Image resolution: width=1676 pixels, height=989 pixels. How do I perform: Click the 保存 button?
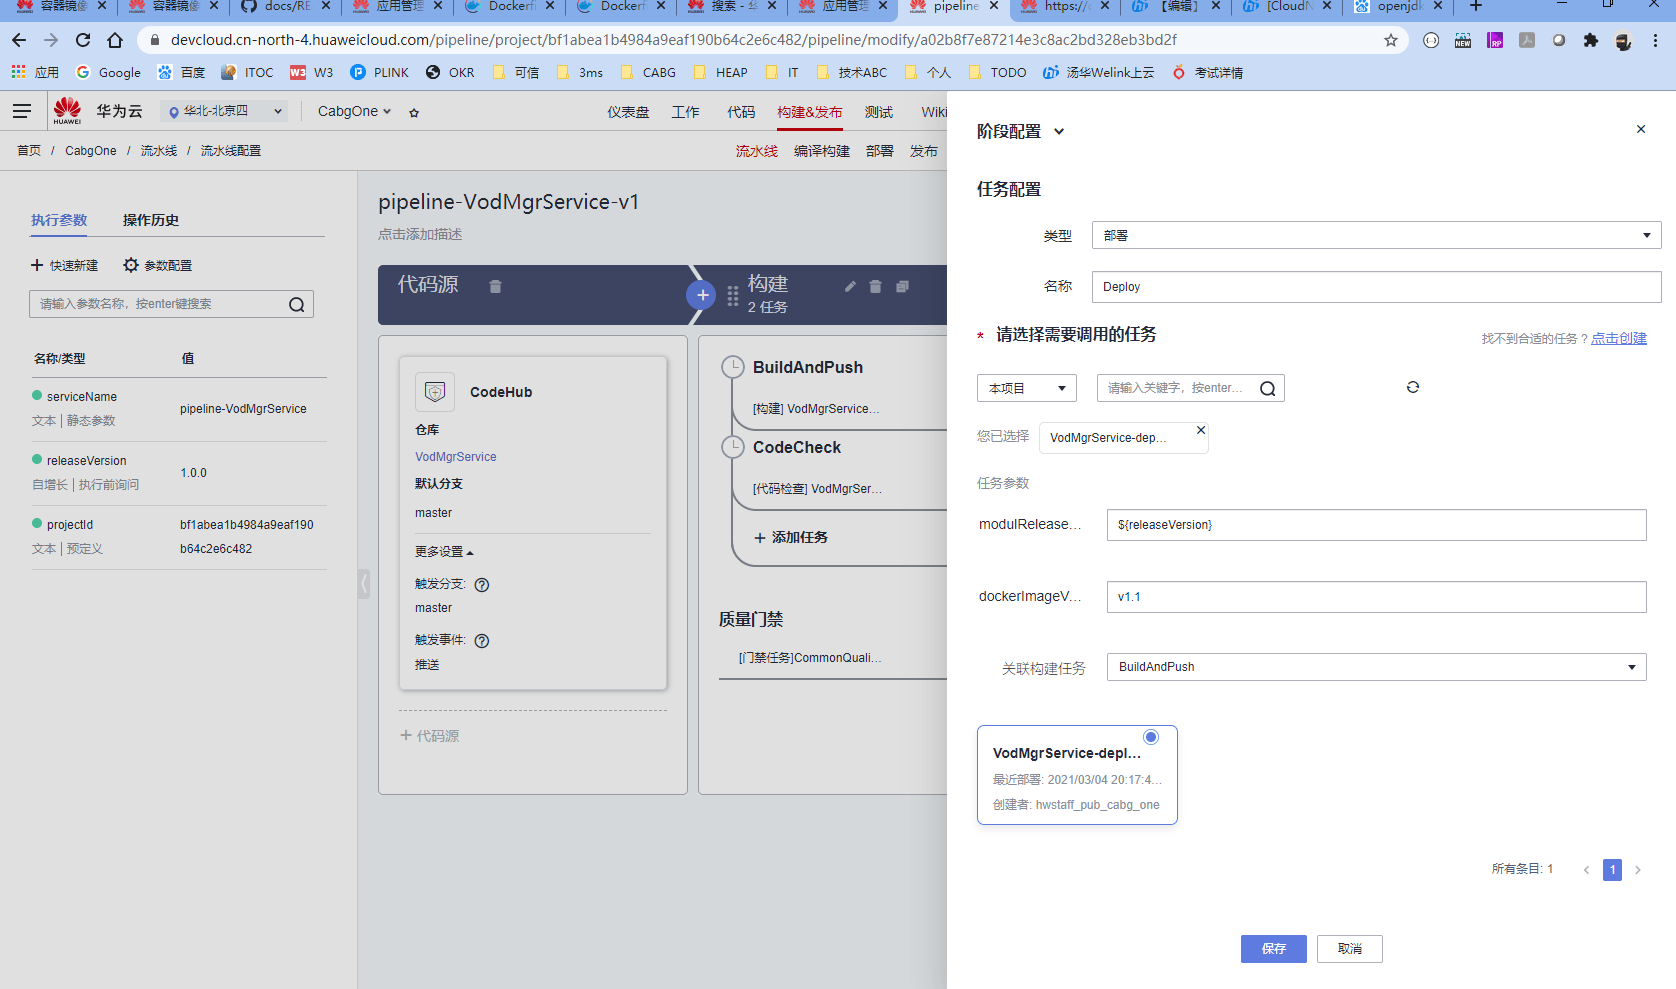tap(1274, 949)
